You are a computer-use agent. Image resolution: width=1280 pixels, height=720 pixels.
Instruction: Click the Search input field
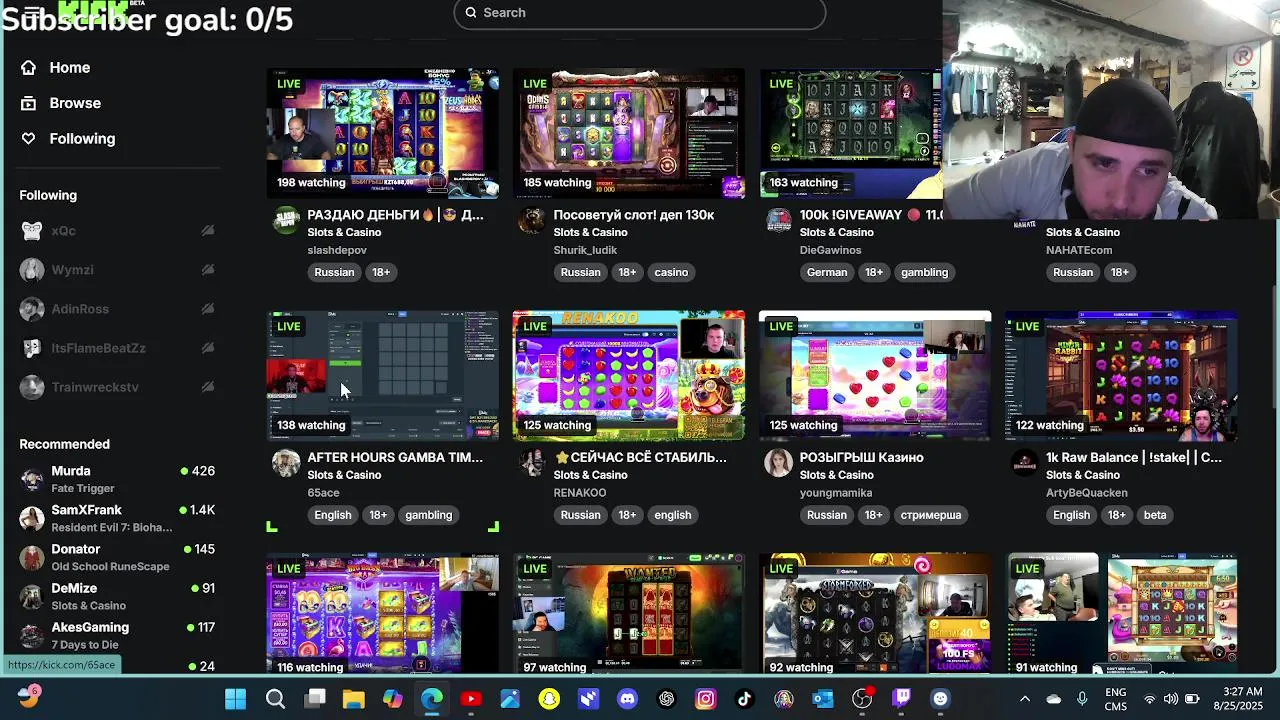click(x=640, y=13)
